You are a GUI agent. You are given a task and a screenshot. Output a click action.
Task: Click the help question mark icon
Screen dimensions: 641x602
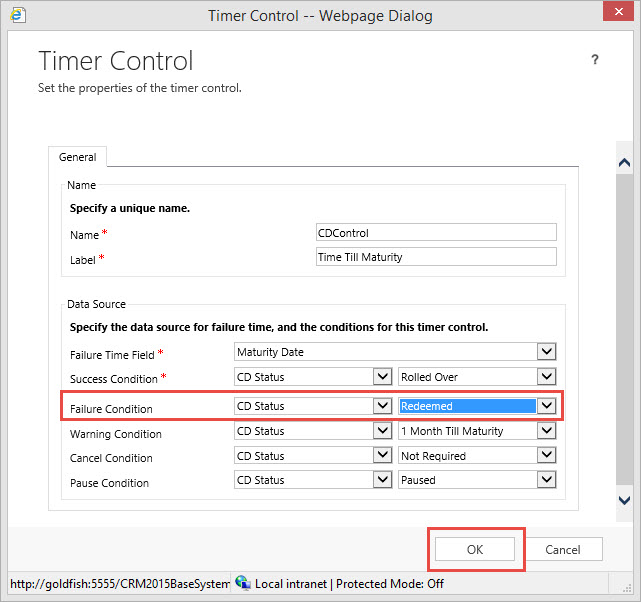click(x=595, y=60)
